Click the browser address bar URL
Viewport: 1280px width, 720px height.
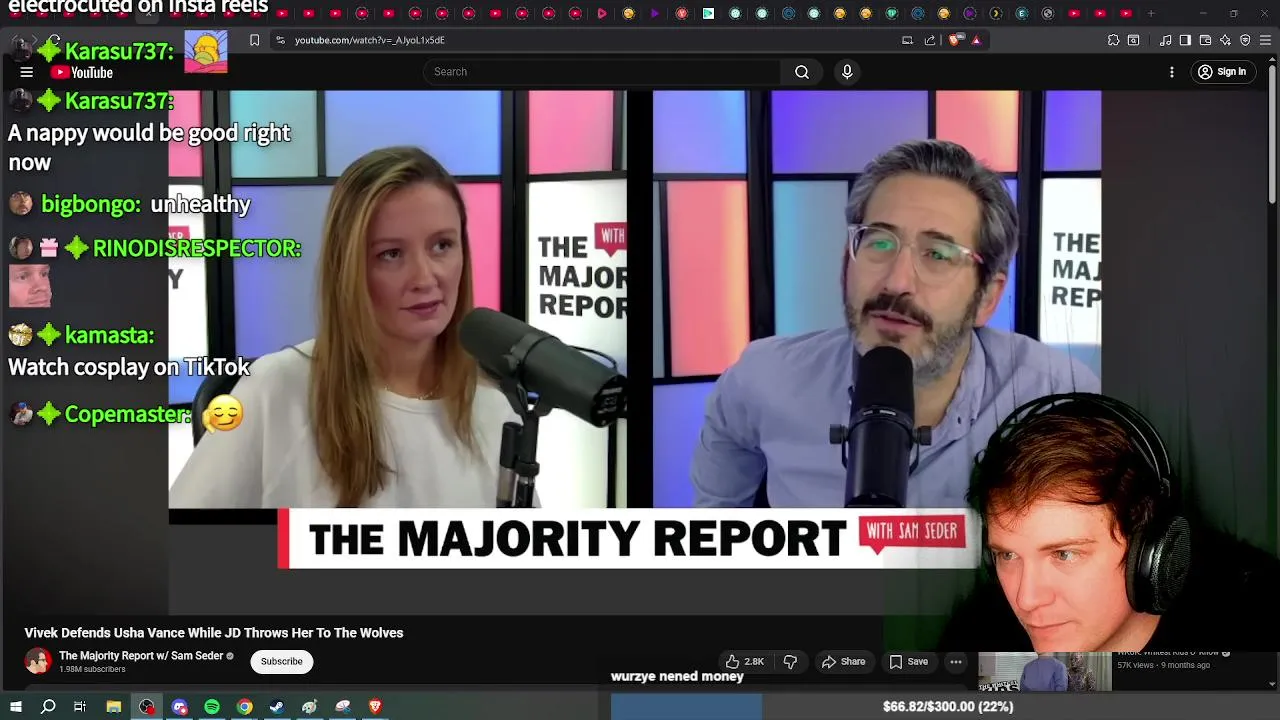pos(369,40)
